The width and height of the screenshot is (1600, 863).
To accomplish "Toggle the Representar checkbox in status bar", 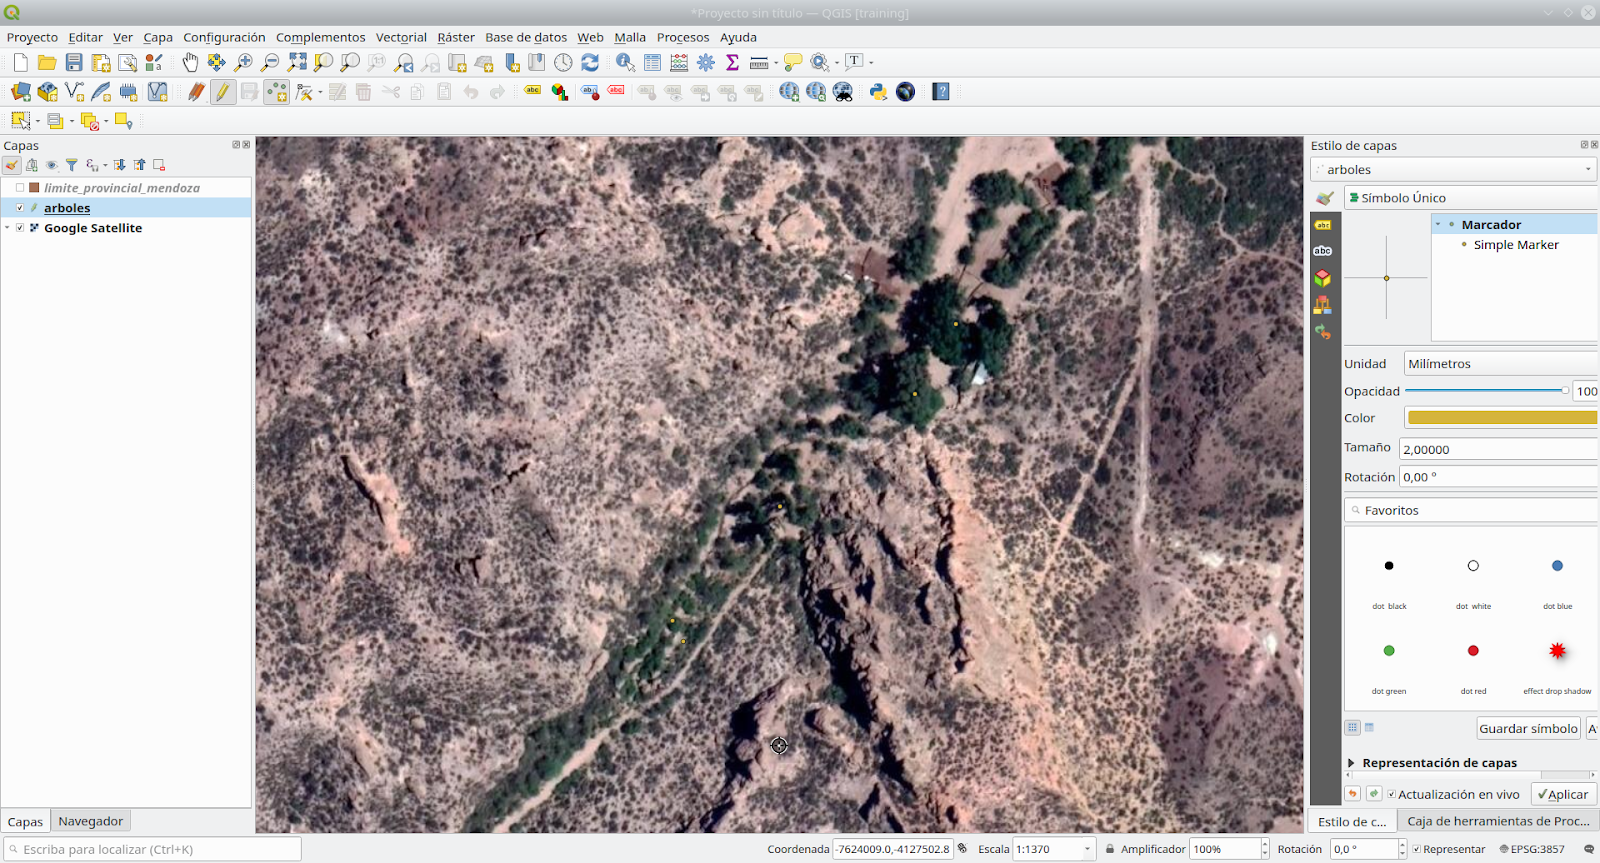I will (x=1417, y=849).
